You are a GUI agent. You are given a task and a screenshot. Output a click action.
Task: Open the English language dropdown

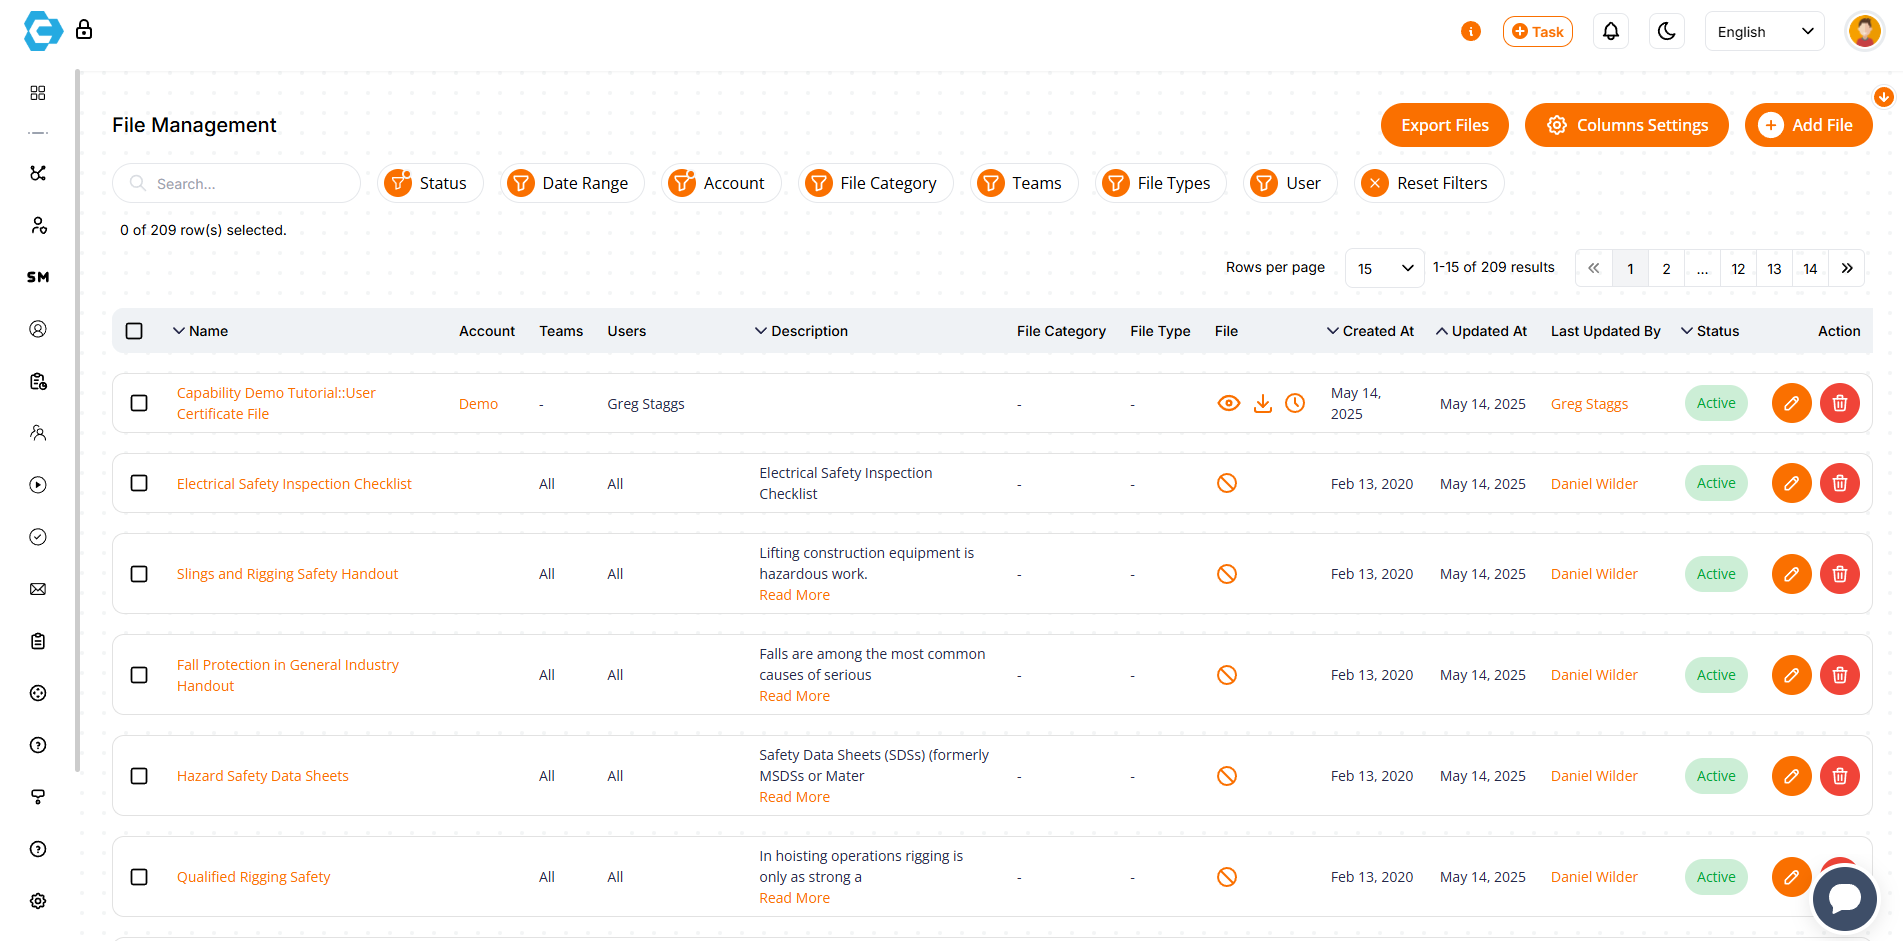click(1764, 32)
